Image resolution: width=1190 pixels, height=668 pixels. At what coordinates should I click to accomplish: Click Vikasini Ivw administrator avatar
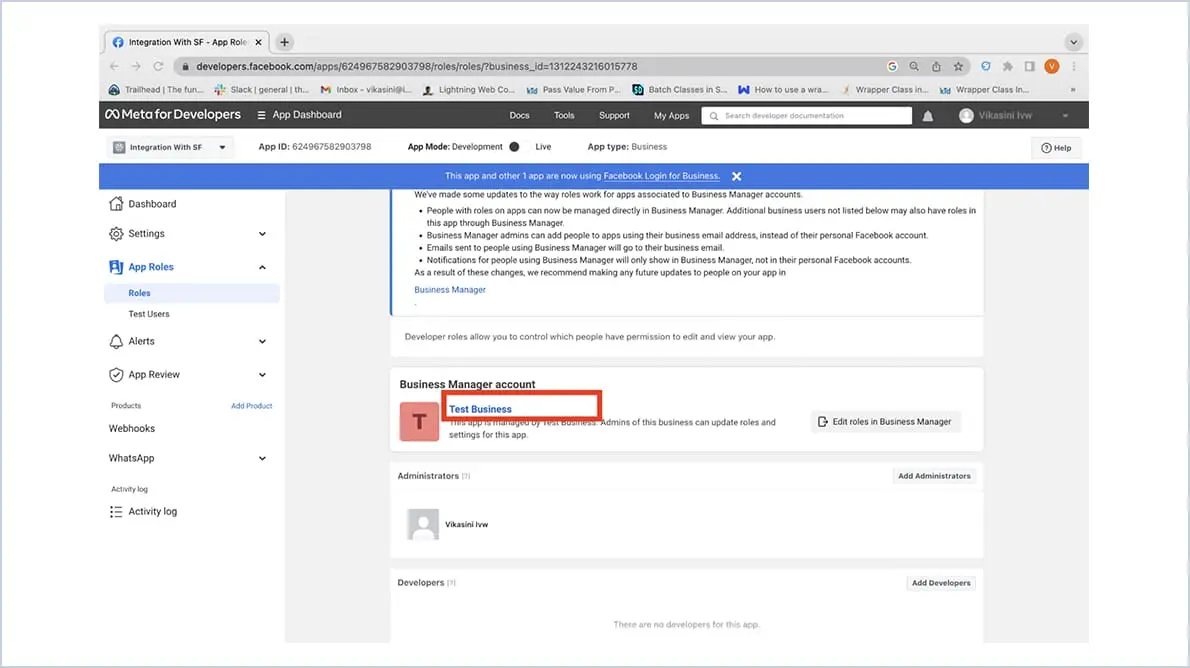[423, 525]
